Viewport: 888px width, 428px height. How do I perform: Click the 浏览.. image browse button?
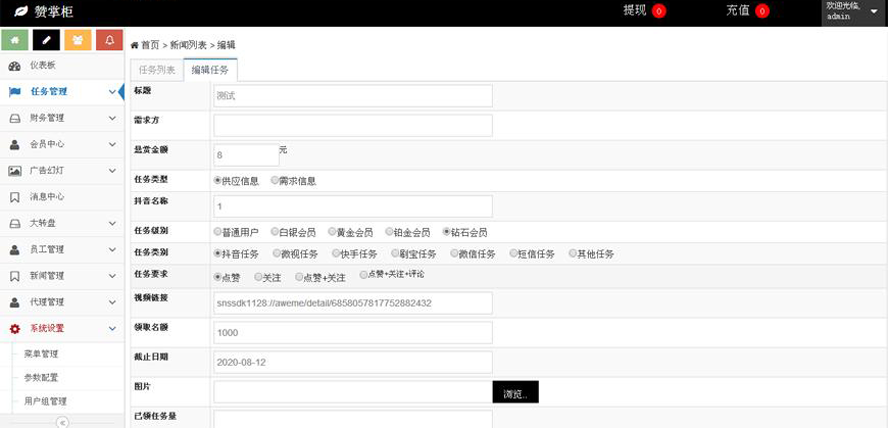(515, 392)
